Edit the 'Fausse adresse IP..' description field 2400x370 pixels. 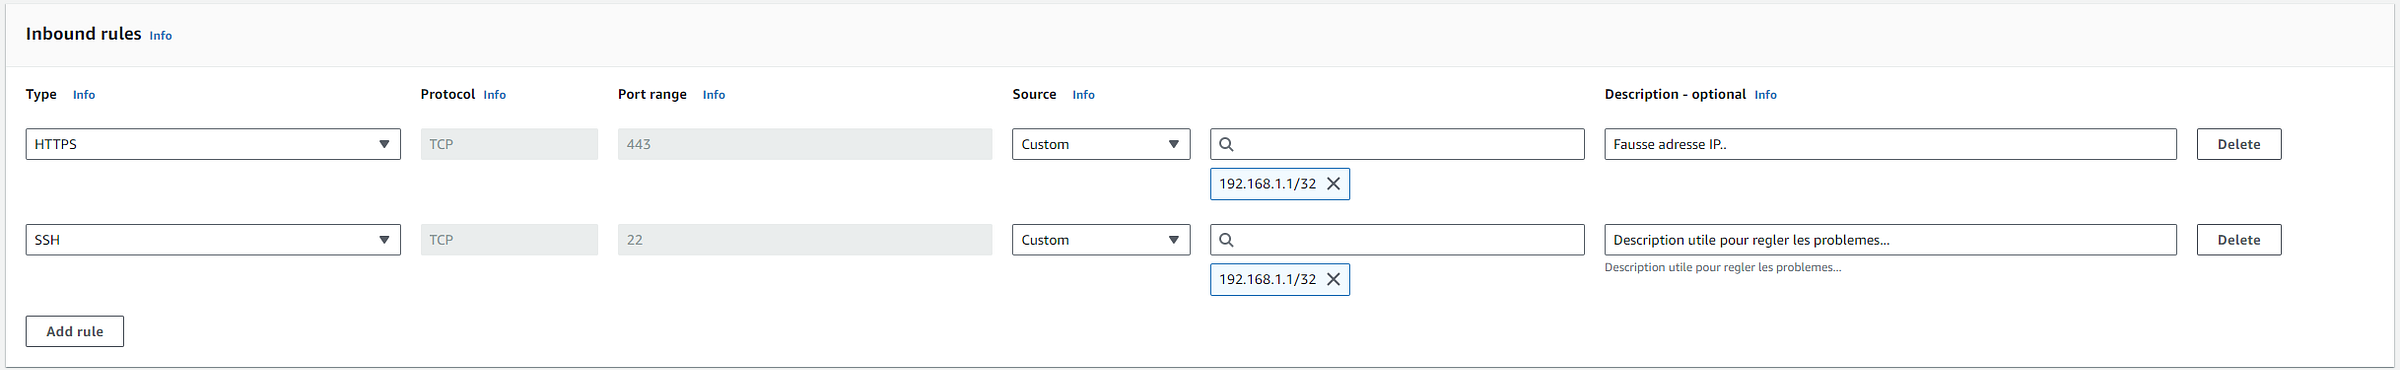(1891, 144)
